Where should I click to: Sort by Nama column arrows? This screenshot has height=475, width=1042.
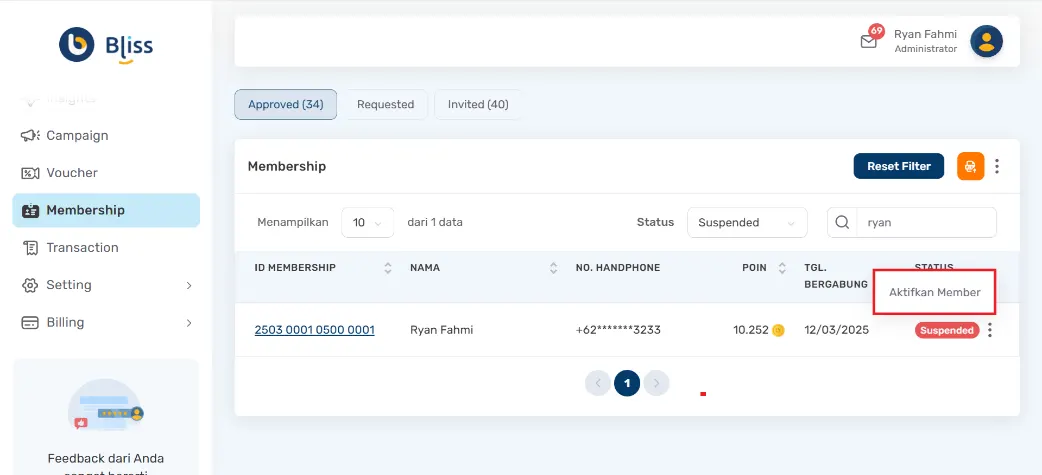click(x=553, y=268)
